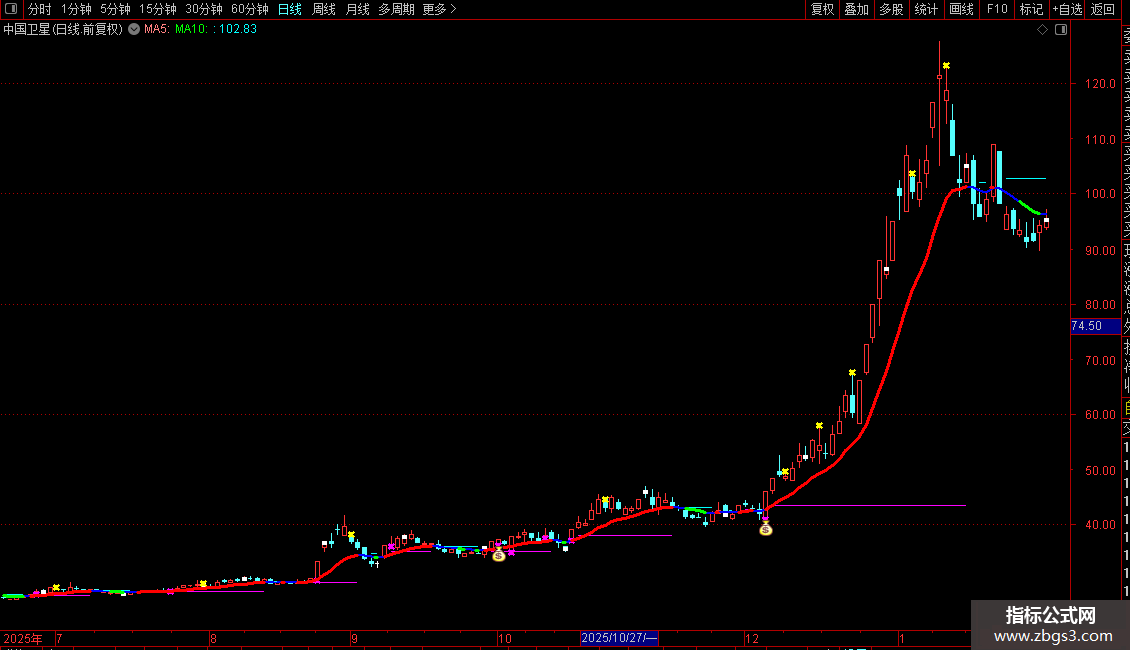Switch to 分时 intraday view
The image size is (1130, 650).
[40, 9]
